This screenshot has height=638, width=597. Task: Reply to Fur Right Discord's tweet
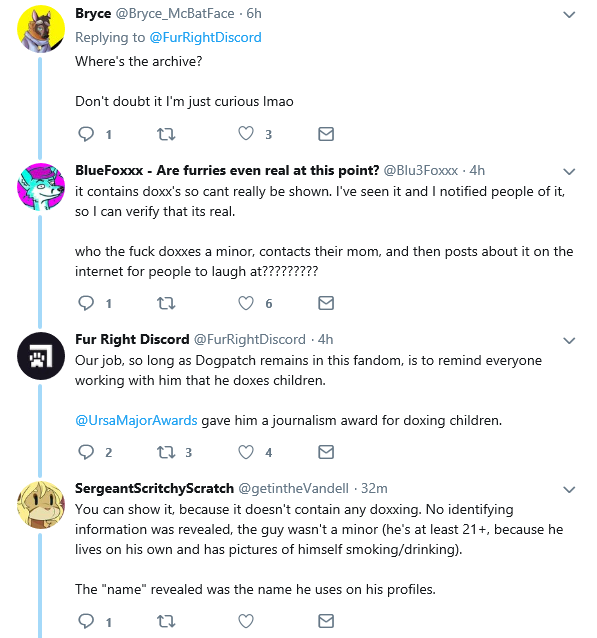(86, 452)
